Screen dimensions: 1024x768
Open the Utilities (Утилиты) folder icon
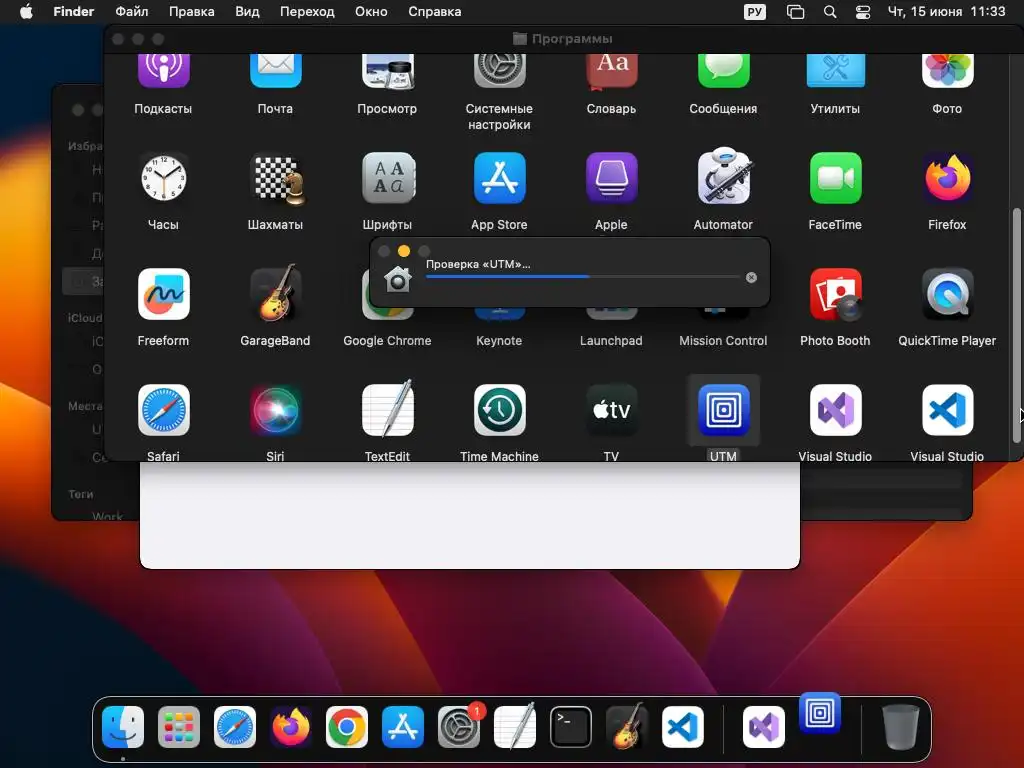[x=835, y=70]
